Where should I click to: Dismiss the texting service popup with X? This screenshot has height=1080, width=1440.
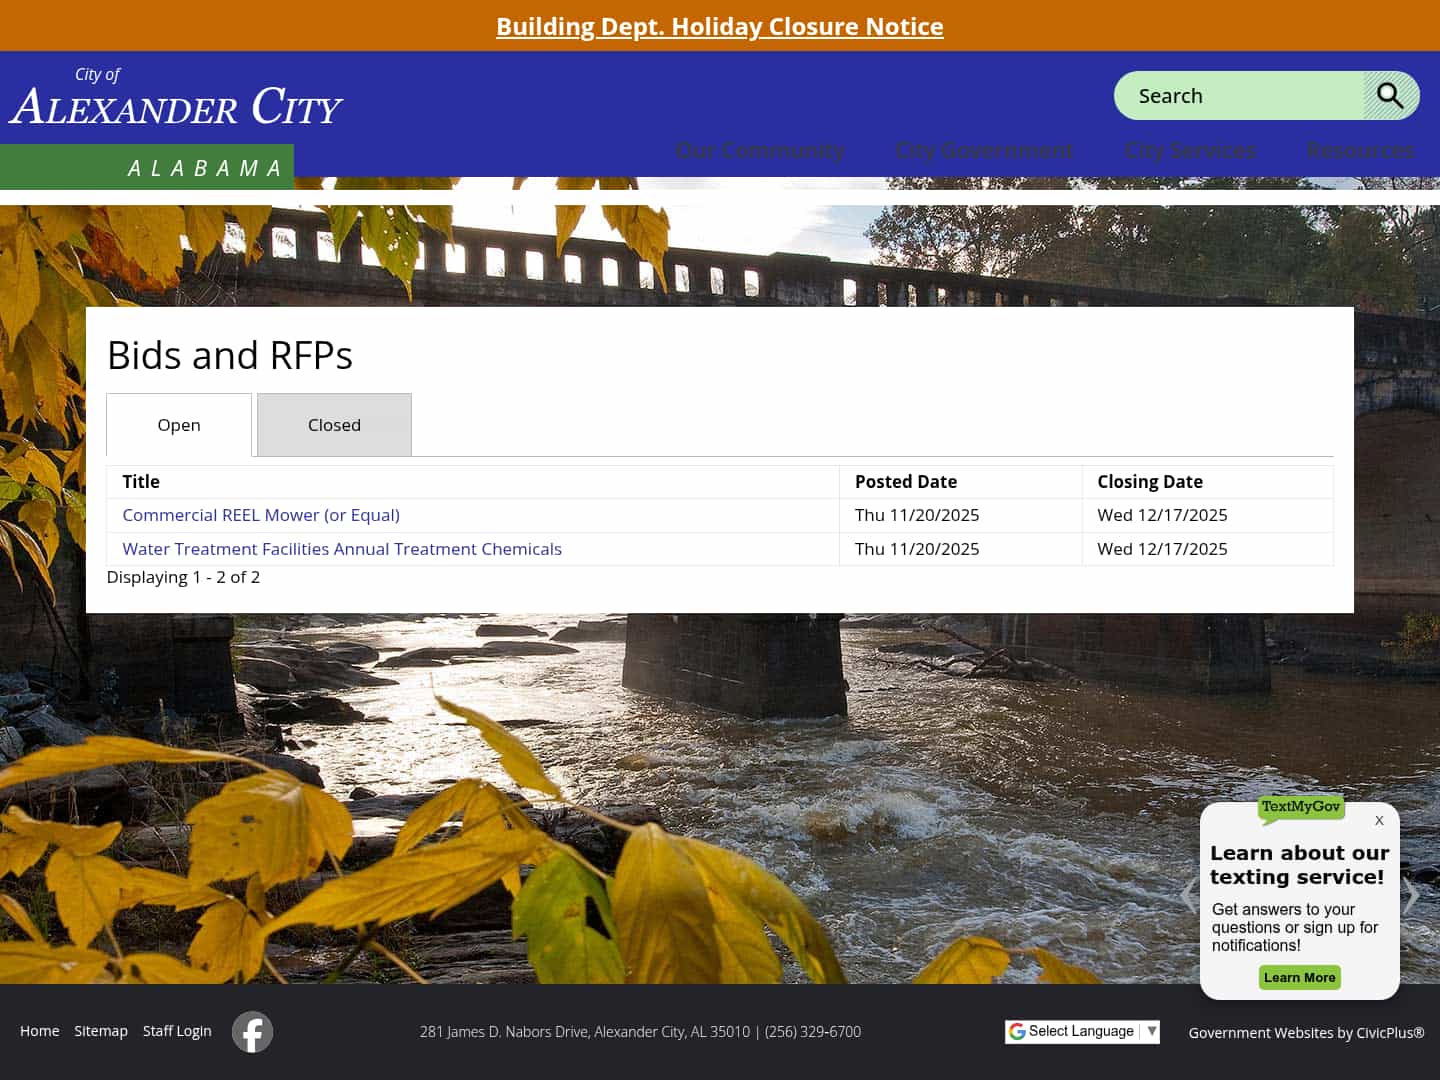tap(1379, 821)
